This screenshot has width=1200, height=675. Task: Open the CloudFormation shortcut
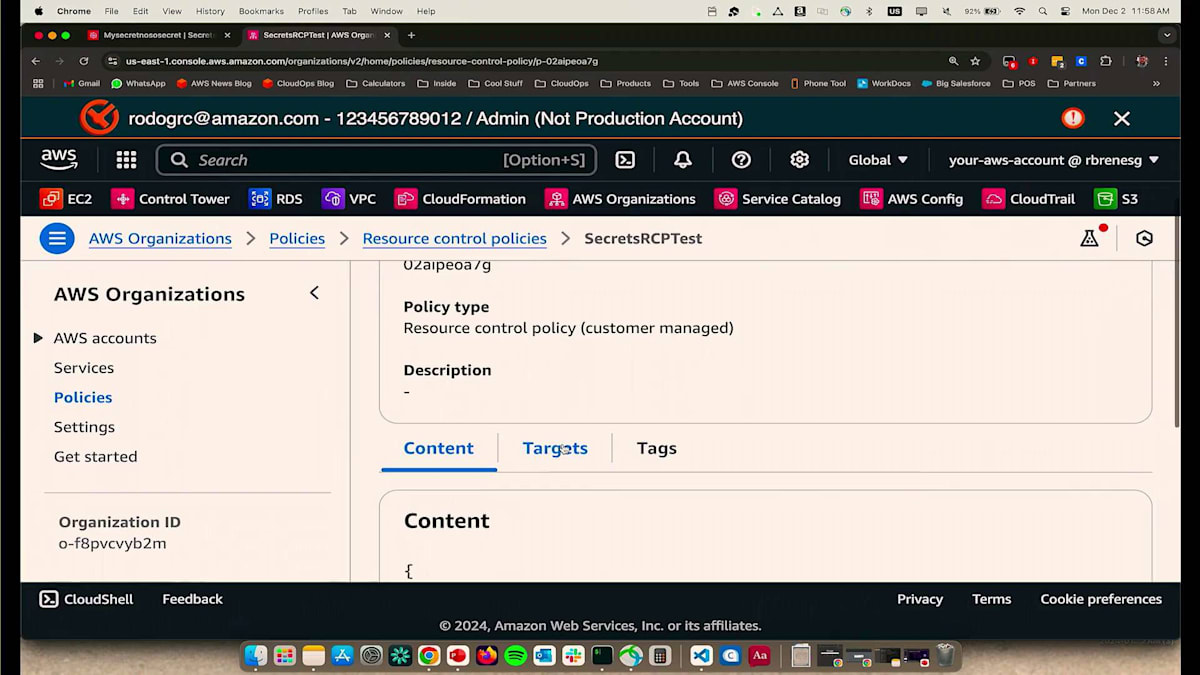460,199
